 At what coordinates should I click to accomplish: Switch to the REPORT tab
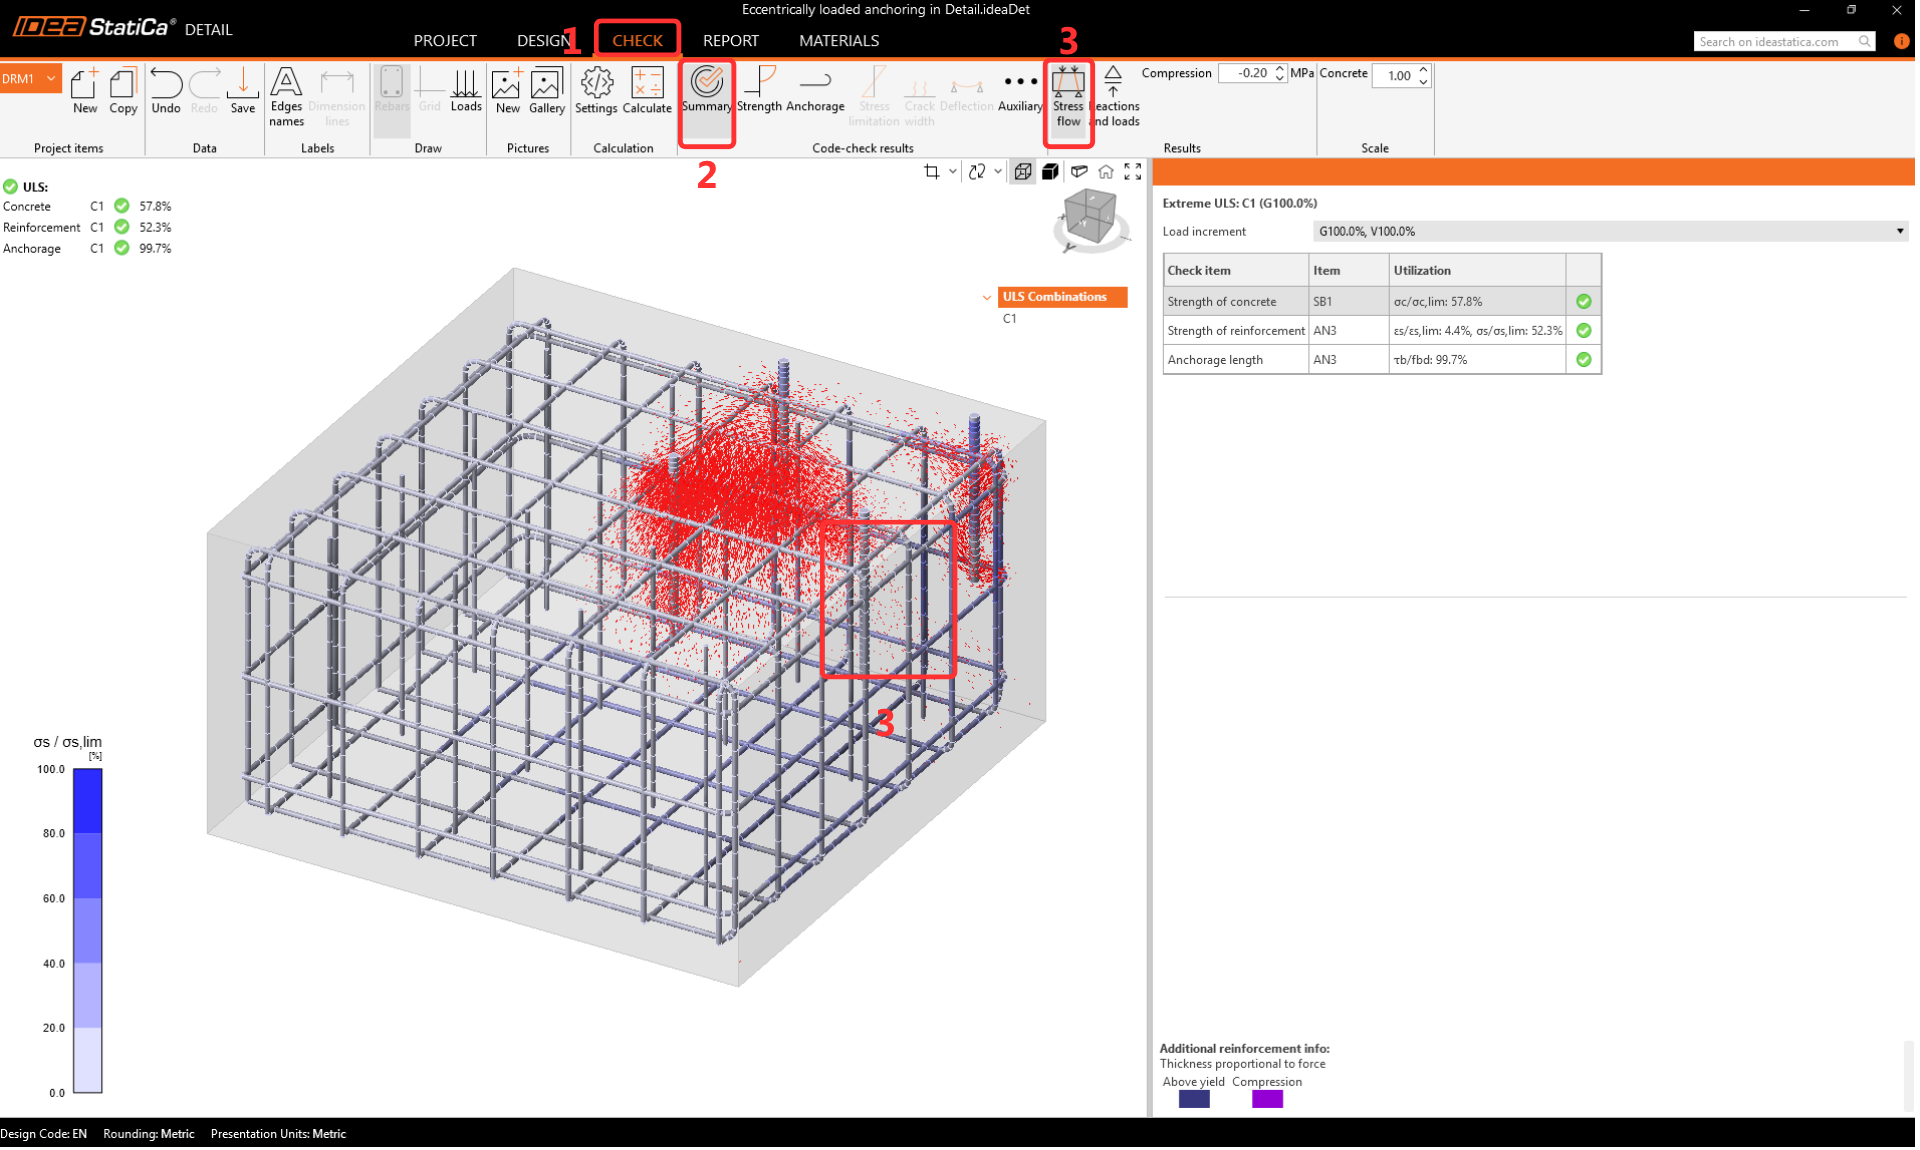(x=730, y=41)
